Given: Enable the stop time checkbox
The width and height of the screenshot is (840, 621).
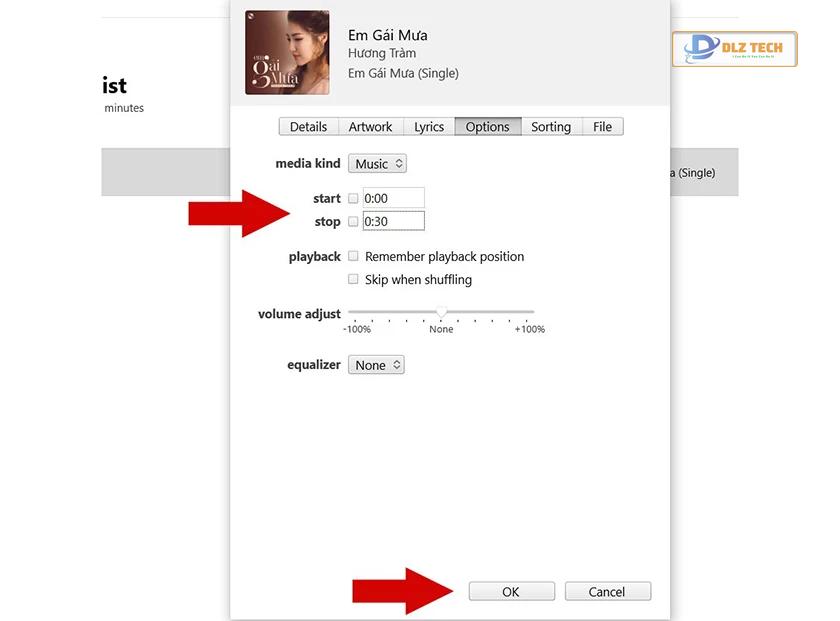Looking at the screenshot, I should (353, 221).
